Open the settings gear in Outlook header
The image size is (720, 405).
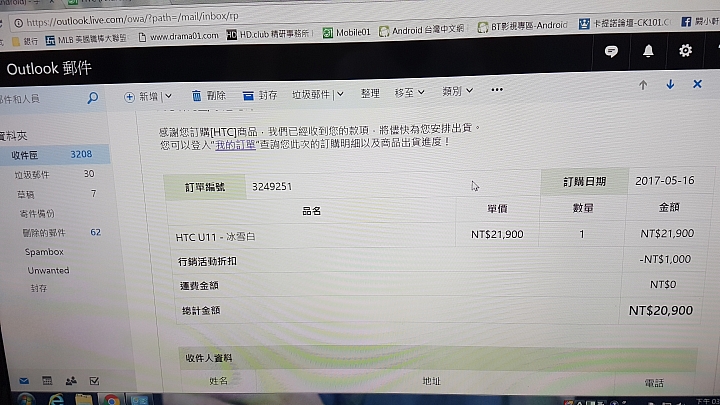coord(686,51)
